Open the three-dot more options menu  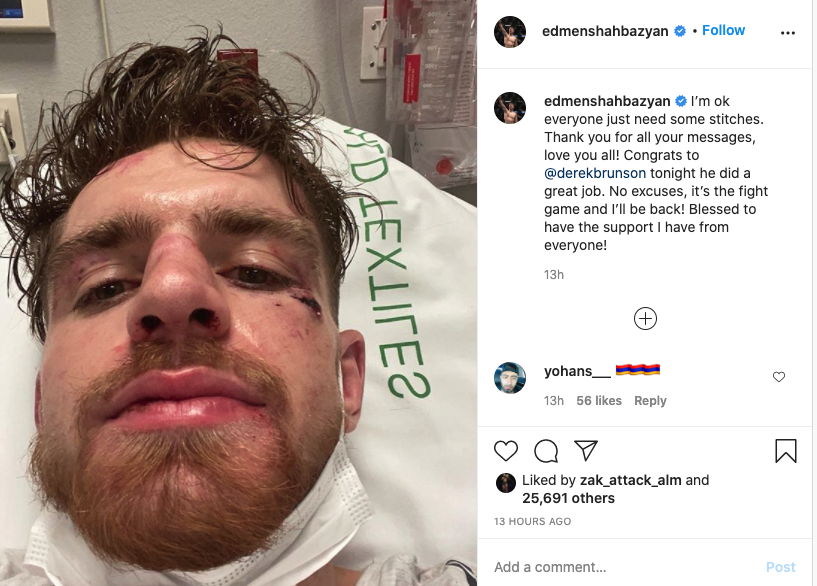[788, 33]
